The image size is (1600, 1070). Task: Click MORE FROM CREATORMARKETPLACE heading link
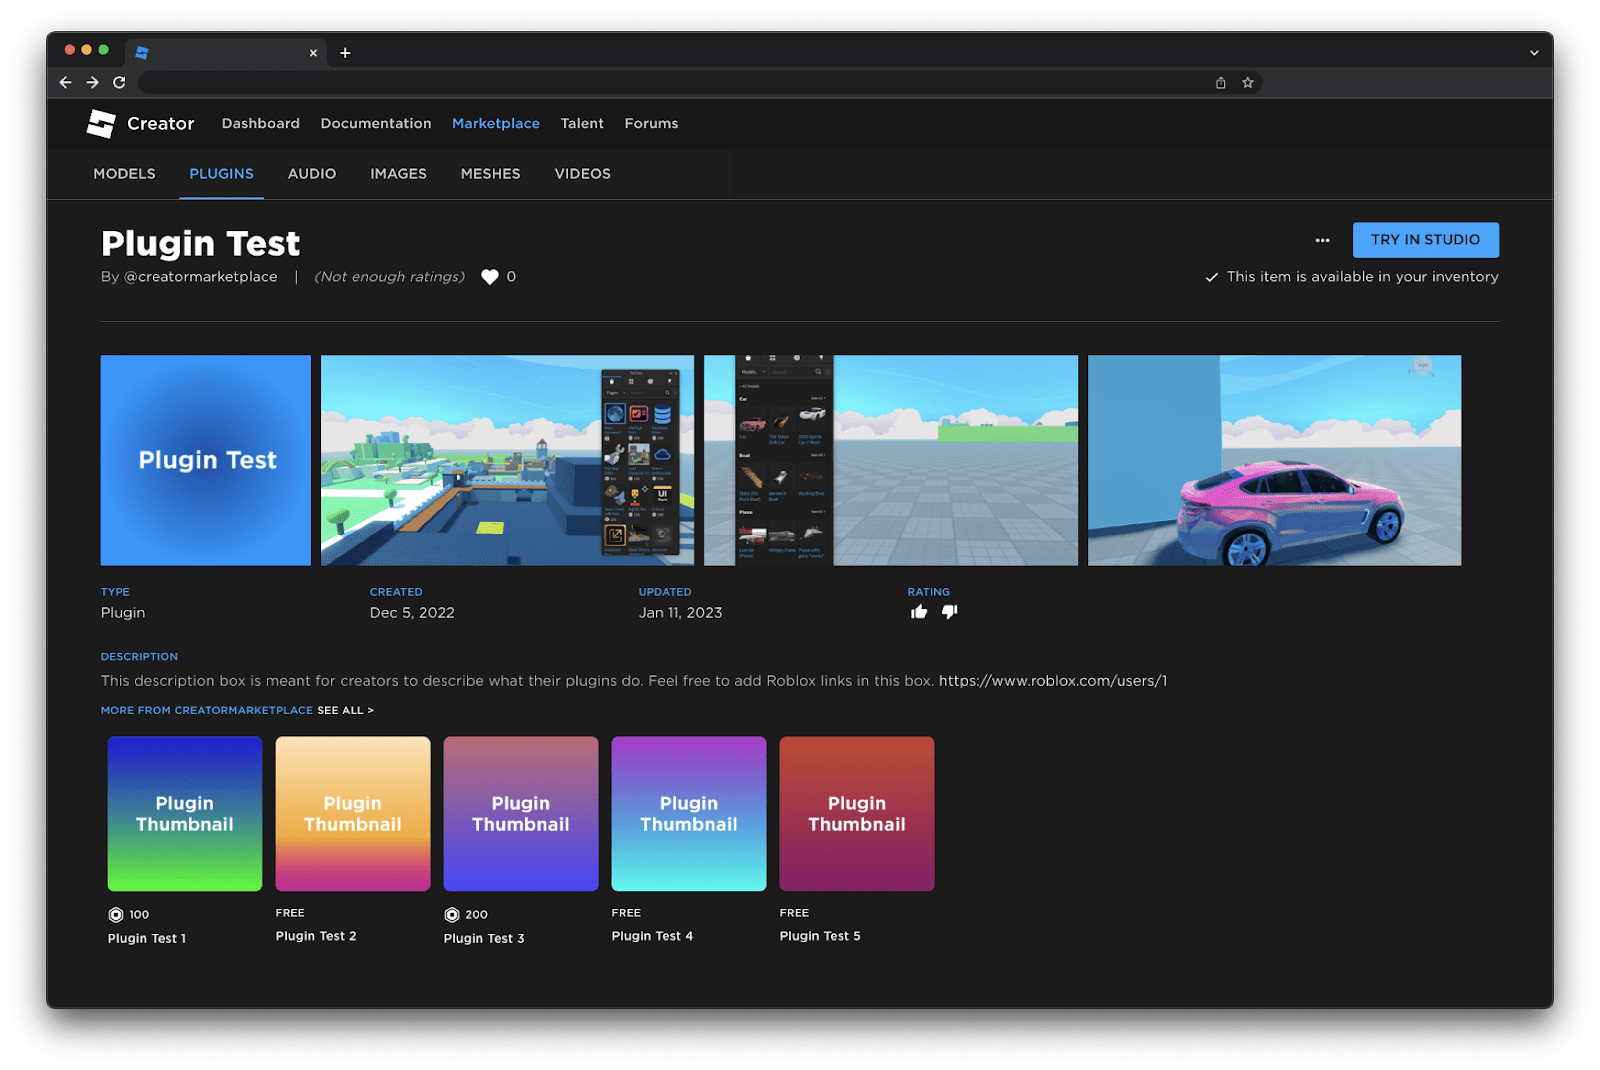(x=207, y=710)
